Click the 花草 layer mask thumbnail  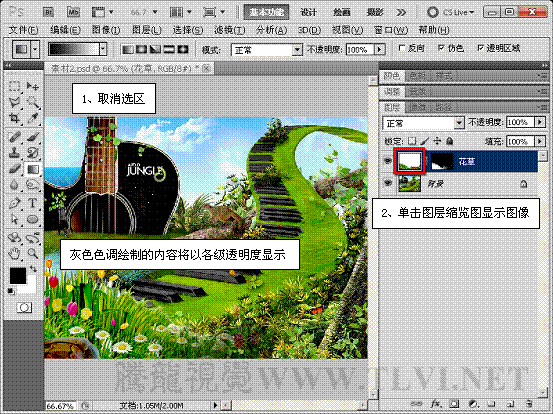(442, 161)
